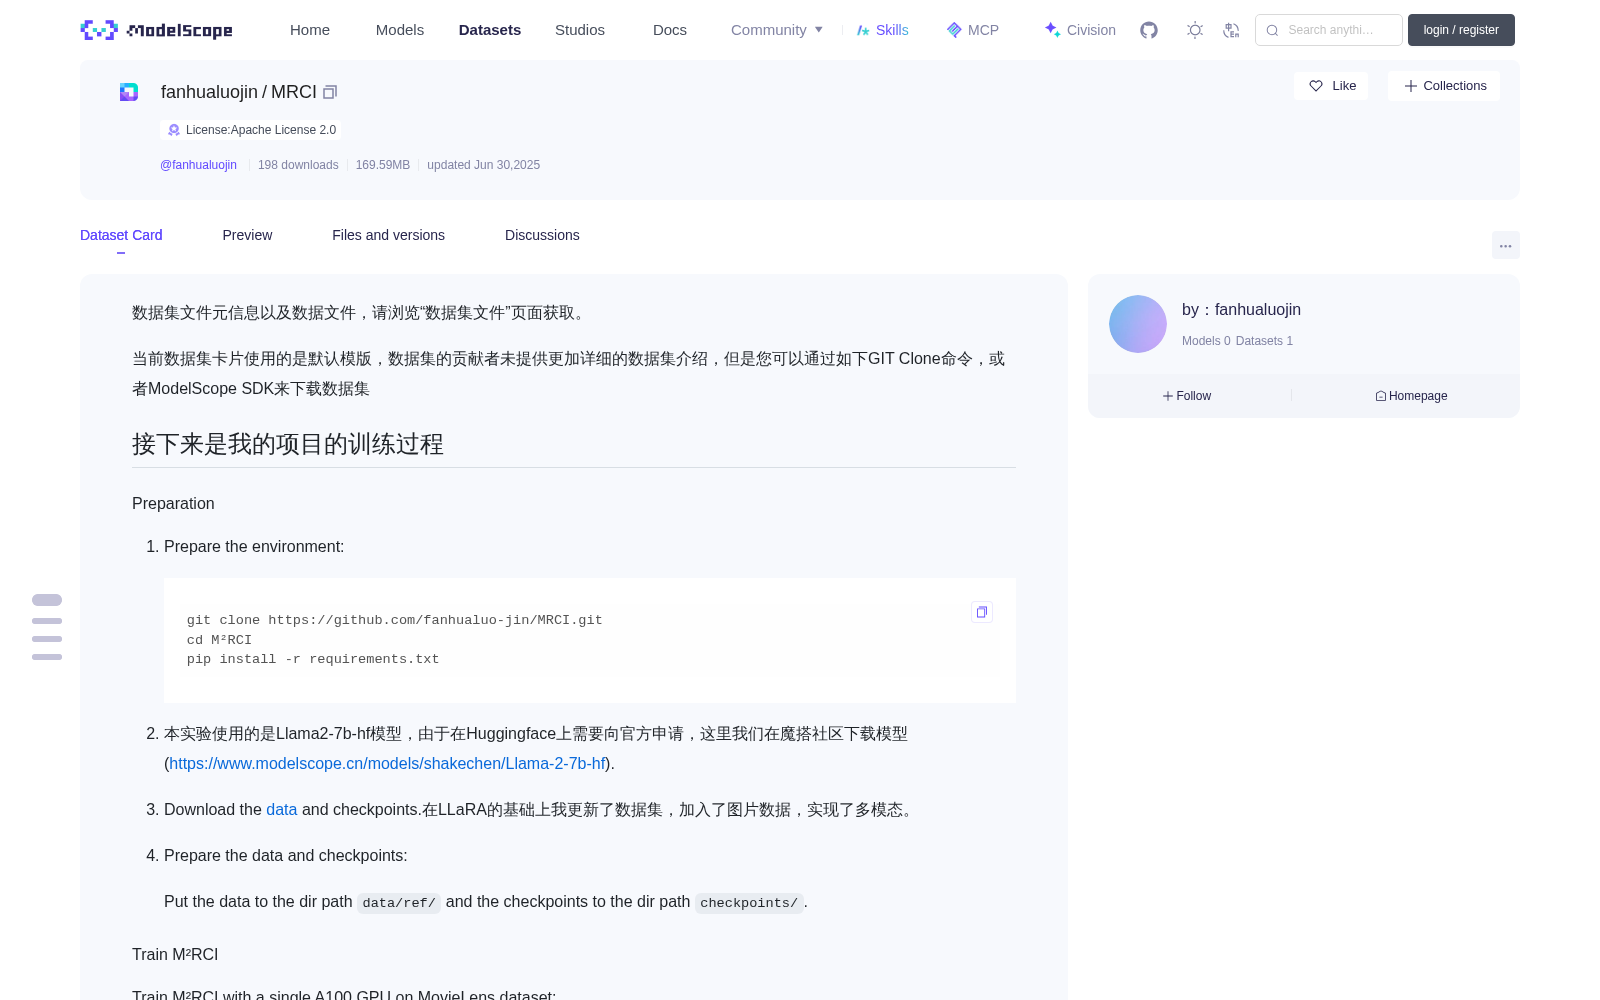Click the ModelScope logo
This screenshot has height=1000, width=1600.
pos(156,30)
